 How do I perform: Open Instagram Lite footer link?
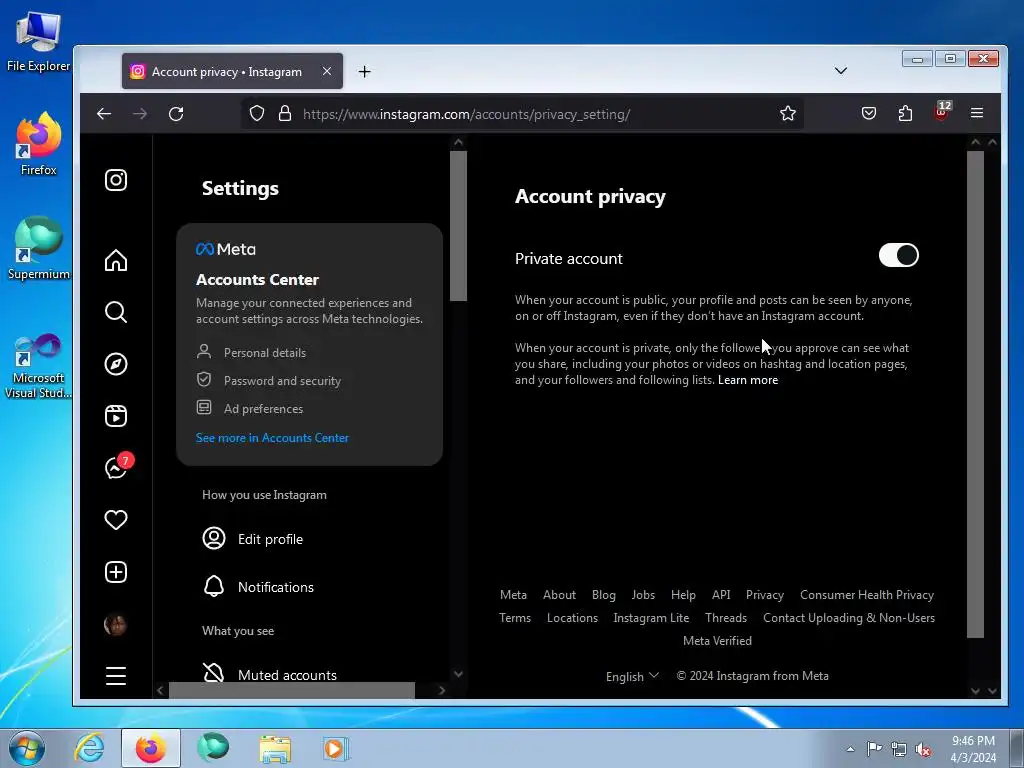tap(651, 618)
